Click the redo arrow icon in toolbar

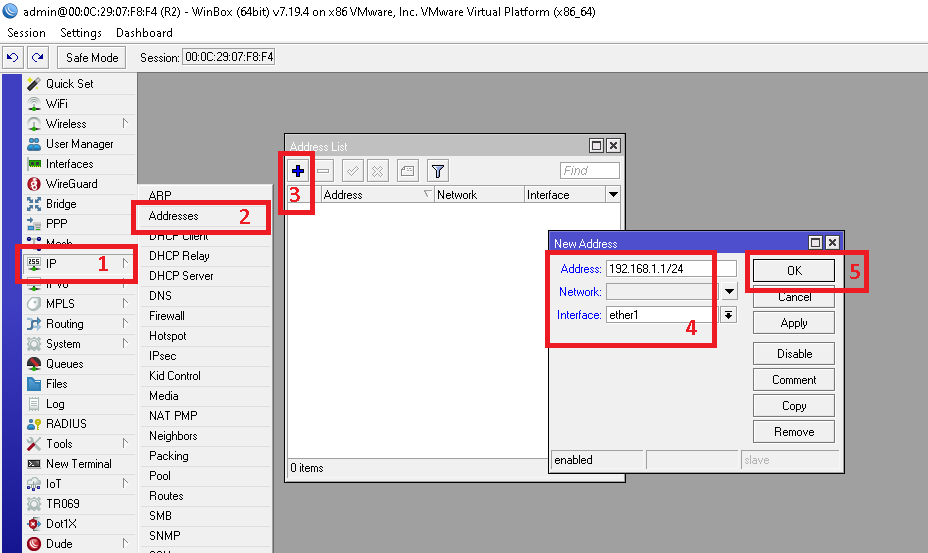point(38,57)
